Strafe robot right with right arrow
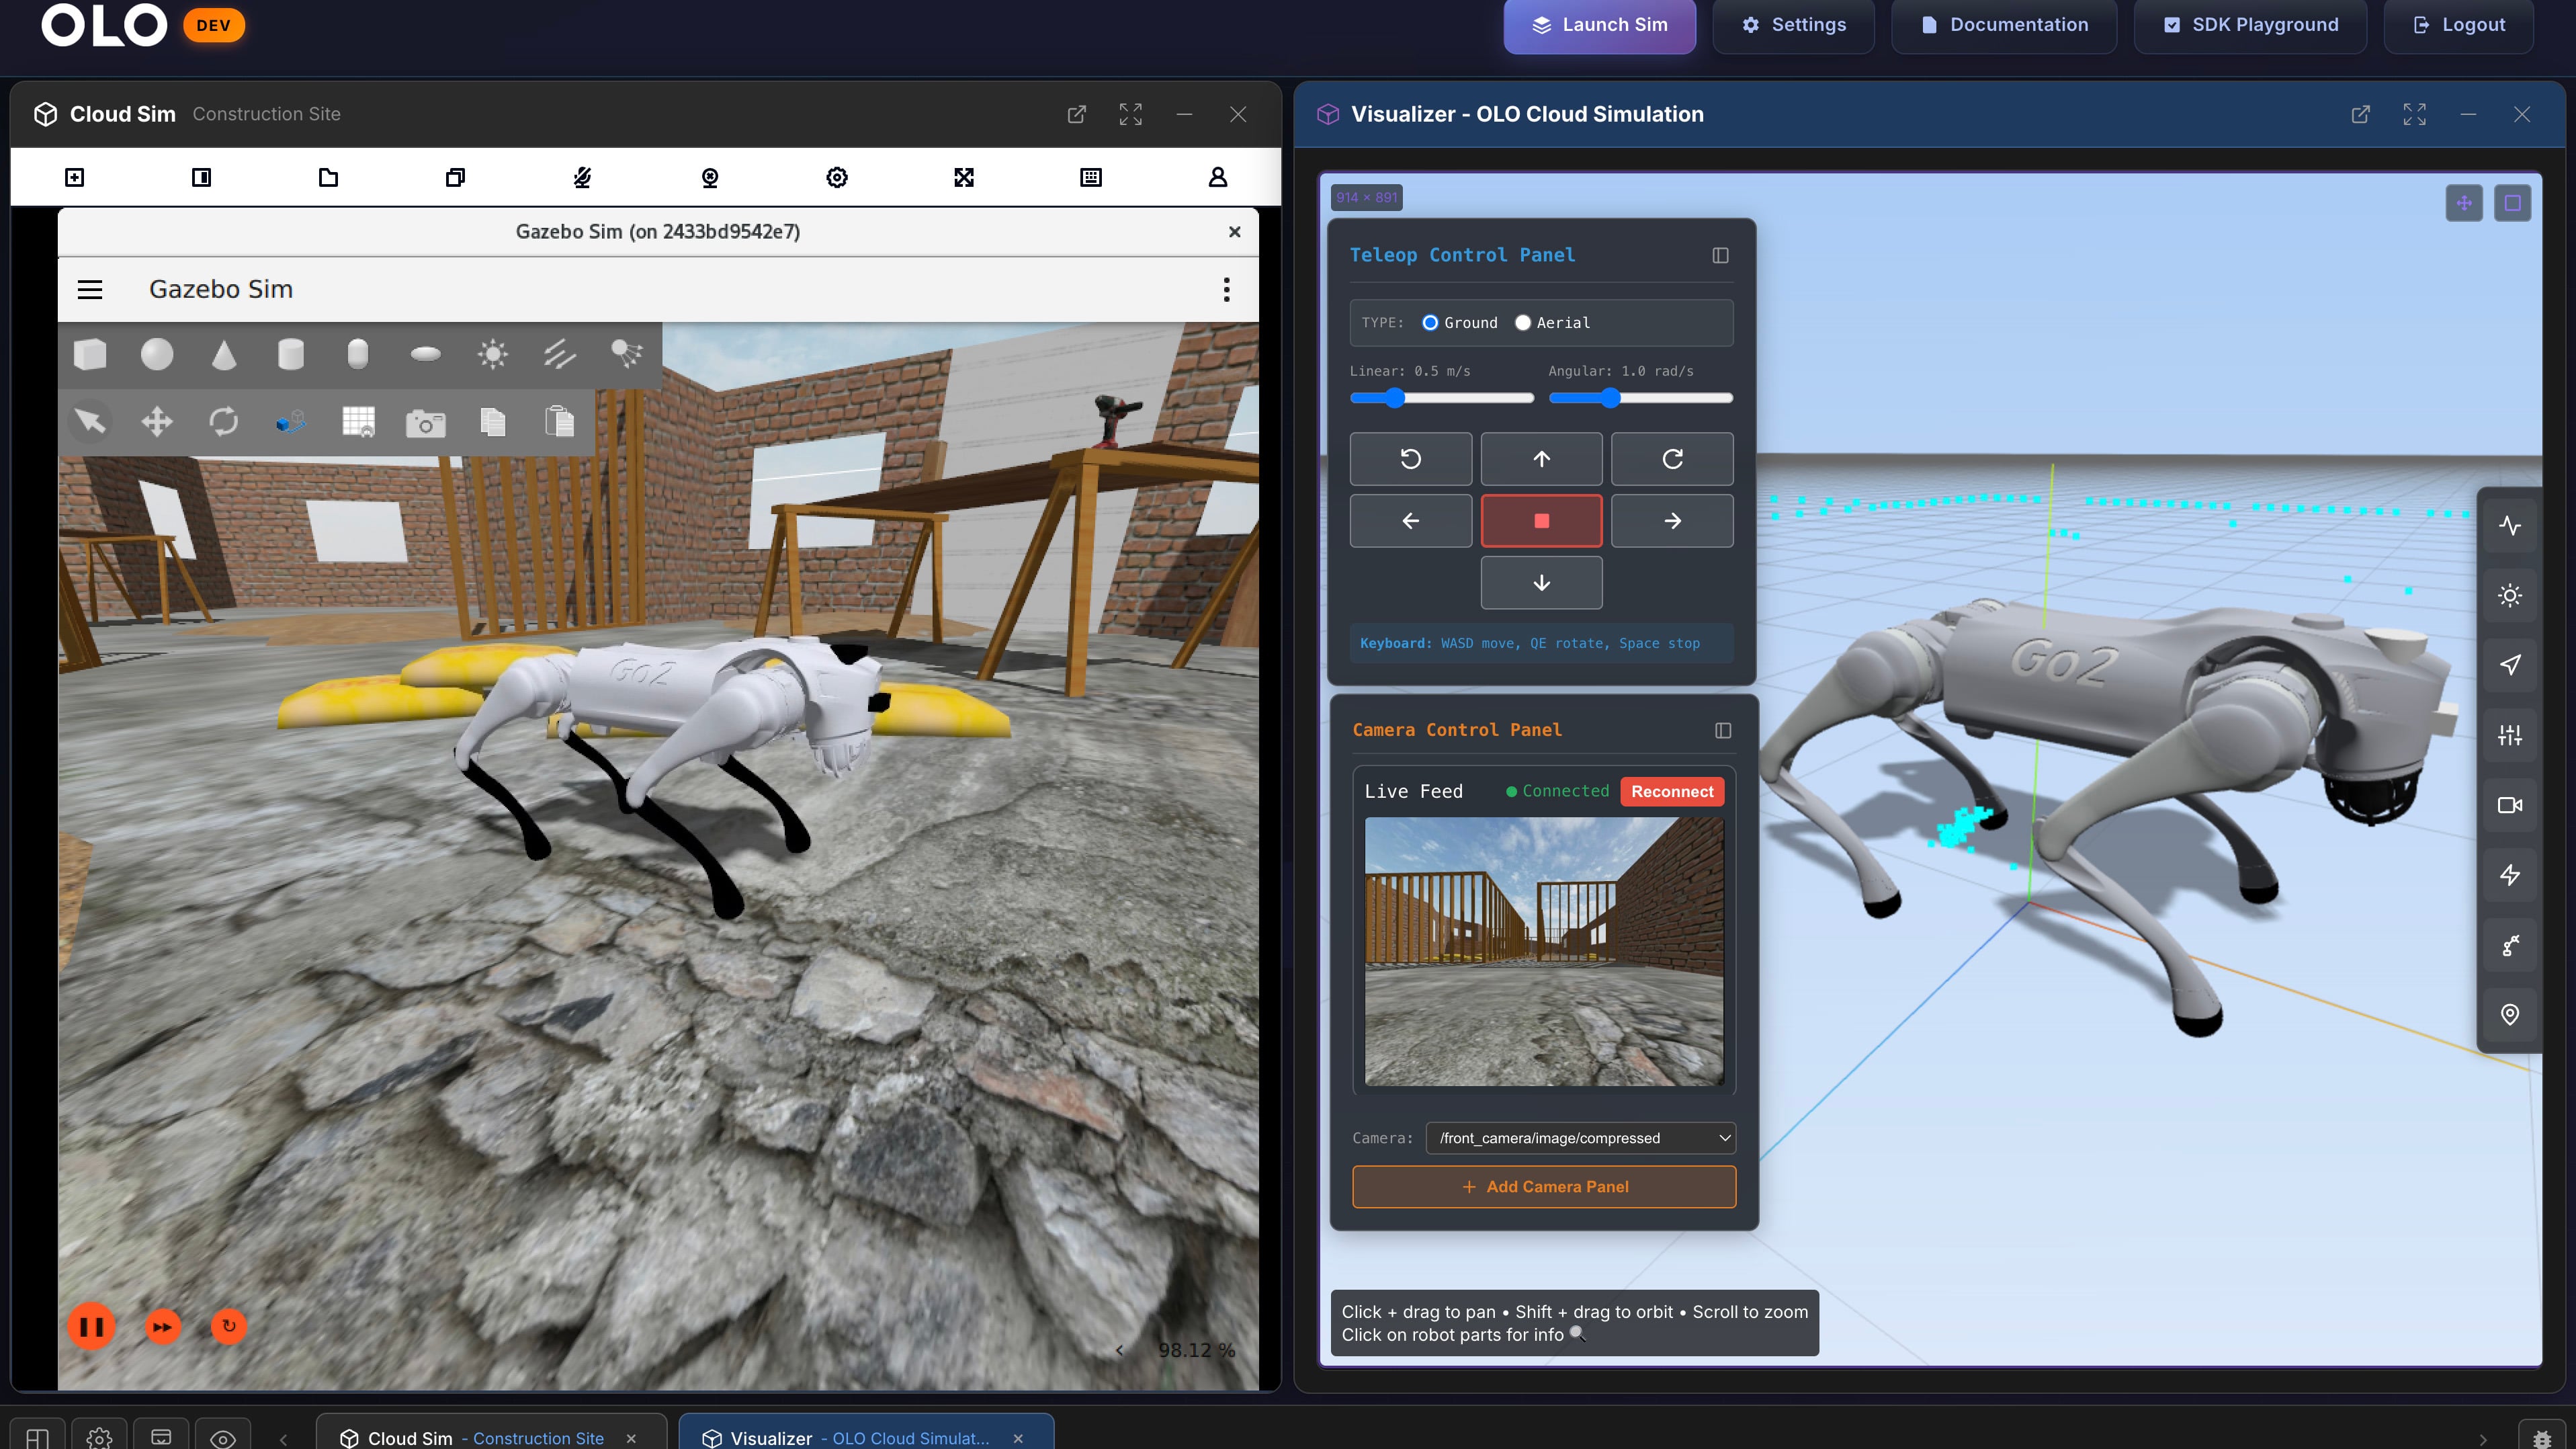Viewport: 2576px width, 1449px height. pyautogui.click(x=1672, y=521)
